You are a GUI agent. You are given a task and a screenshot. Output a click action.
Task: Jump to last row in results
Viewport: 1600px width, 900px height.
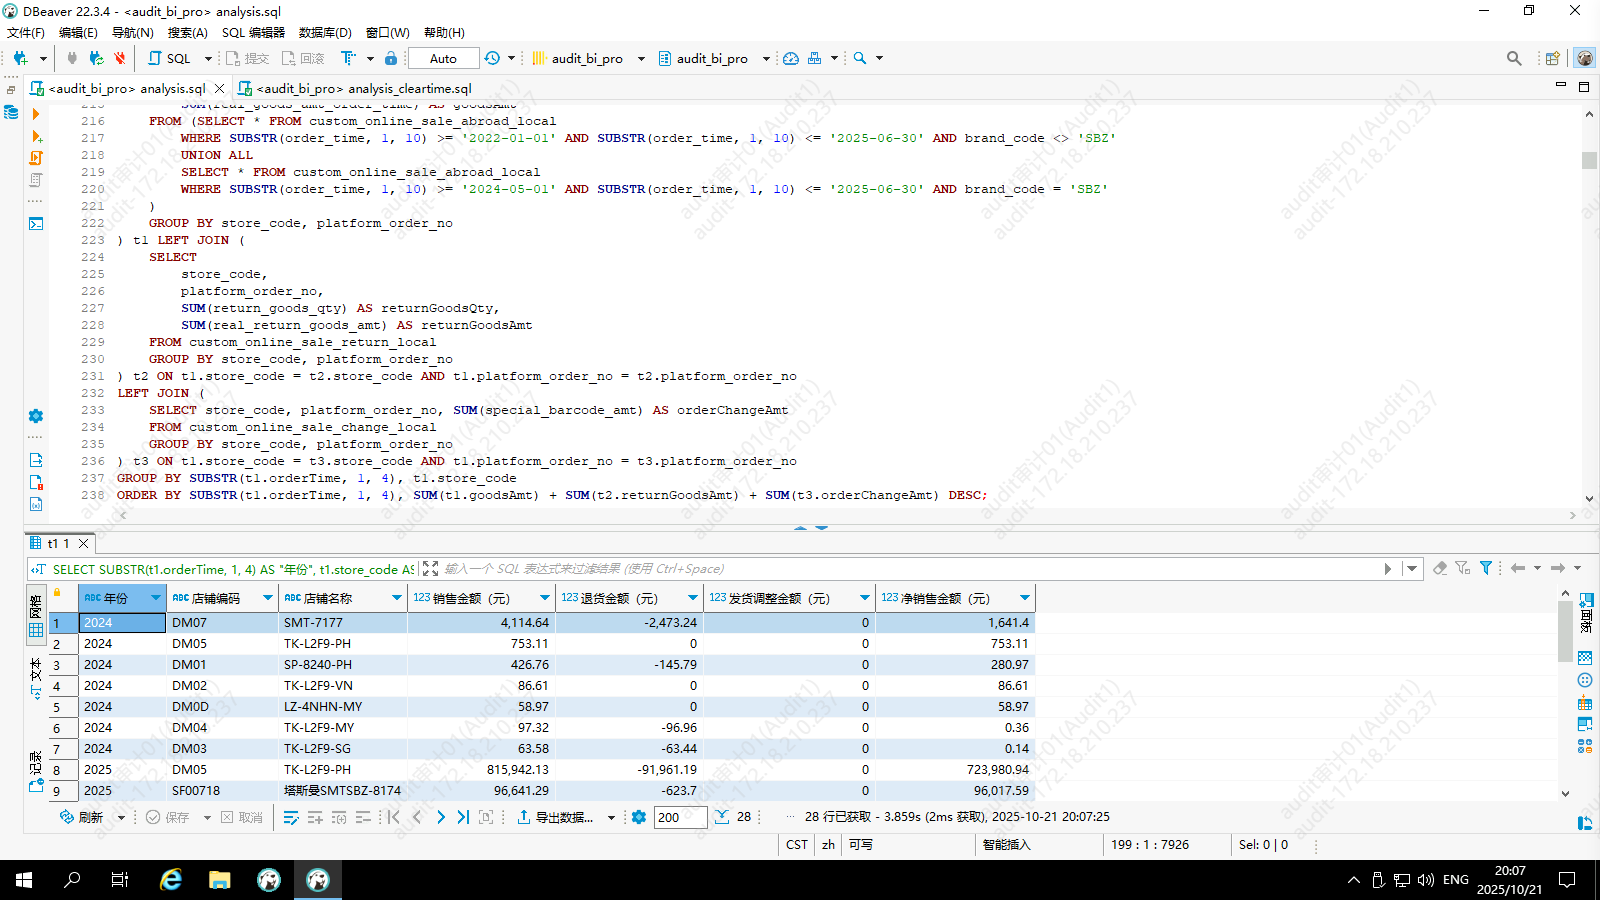[x=463, y=817]
